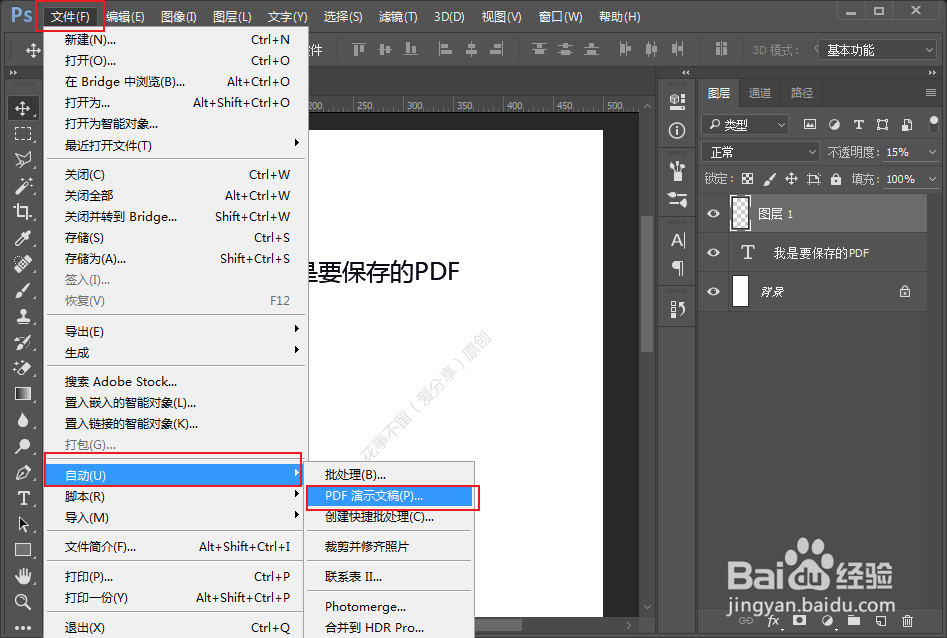
Task: Select the Horizontal Type tool
Action: (23, 498)
